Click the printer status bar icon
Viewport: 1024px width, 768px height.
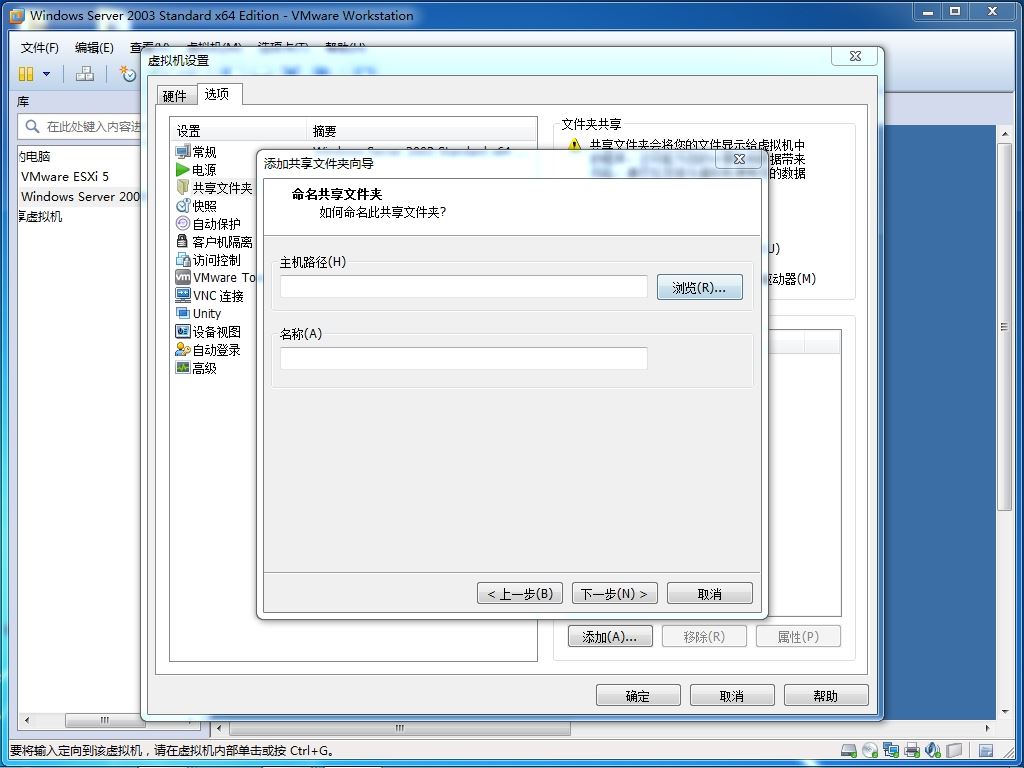pyautogui.click(x=912, y=750)
